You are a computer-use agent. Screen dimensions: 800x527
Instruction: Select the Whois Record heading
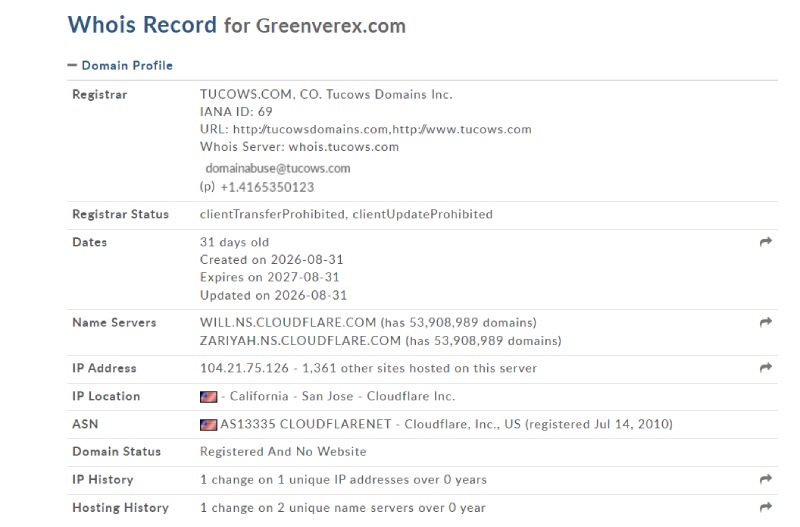click(x=142, y=24)
